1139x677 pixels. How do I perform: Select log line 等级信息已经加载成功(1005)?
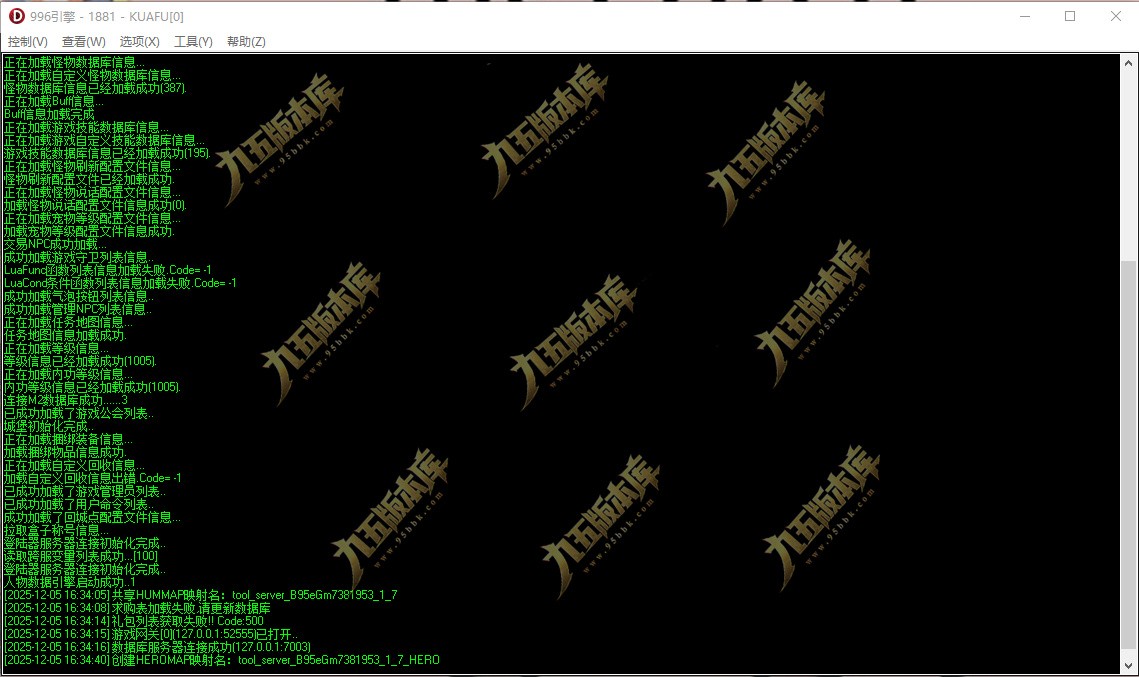(x=80, y=361)
